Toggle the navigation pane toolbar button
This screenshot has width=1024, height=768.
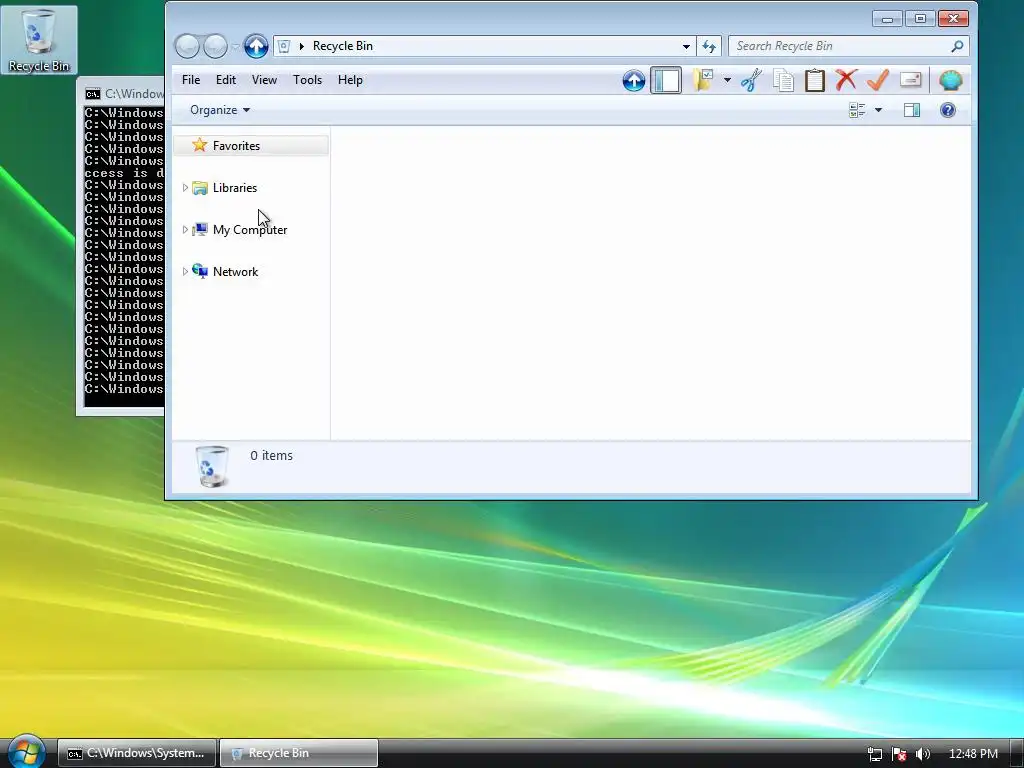tap(666, 80)
